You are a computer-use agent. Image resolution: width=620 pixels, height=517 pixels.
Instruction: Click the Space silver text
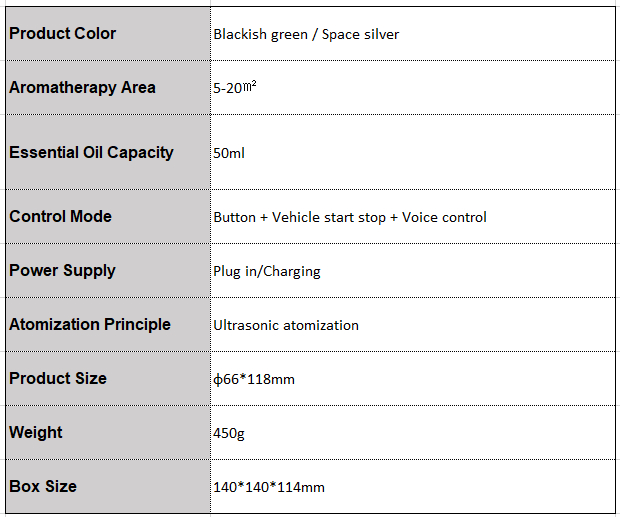tap(360, 34)
